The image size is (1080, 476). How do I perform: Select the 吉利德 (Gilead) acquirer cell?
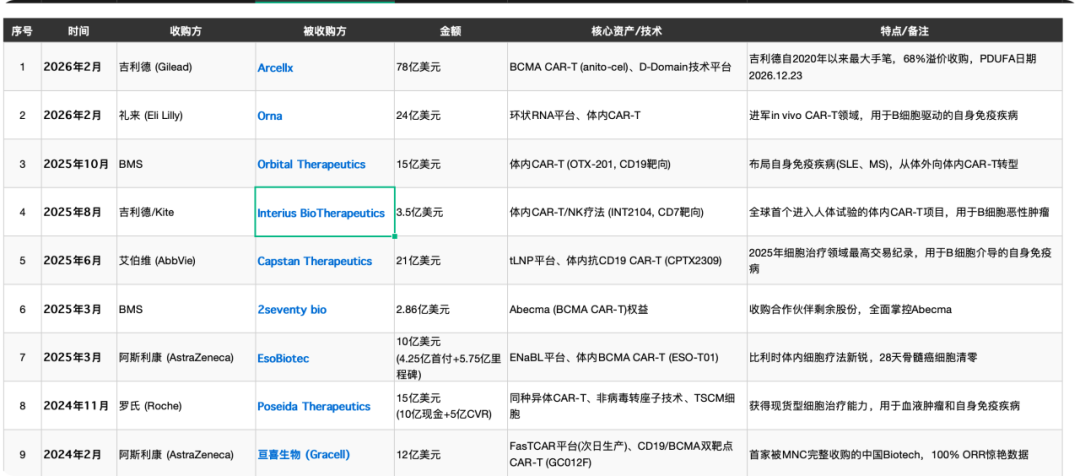[x=186, y=68]
